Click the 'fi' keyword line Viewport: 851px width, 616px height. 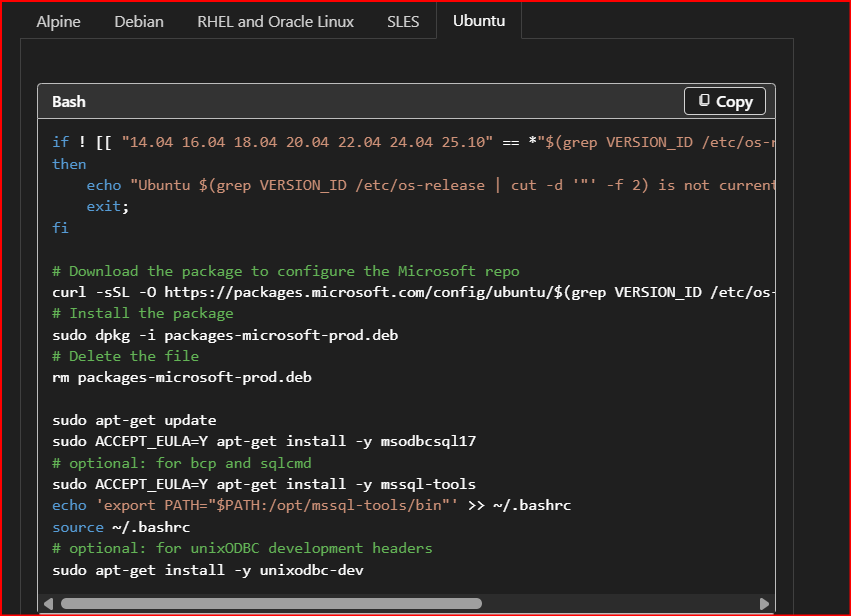pyautogui.click(x=60, y=228)
